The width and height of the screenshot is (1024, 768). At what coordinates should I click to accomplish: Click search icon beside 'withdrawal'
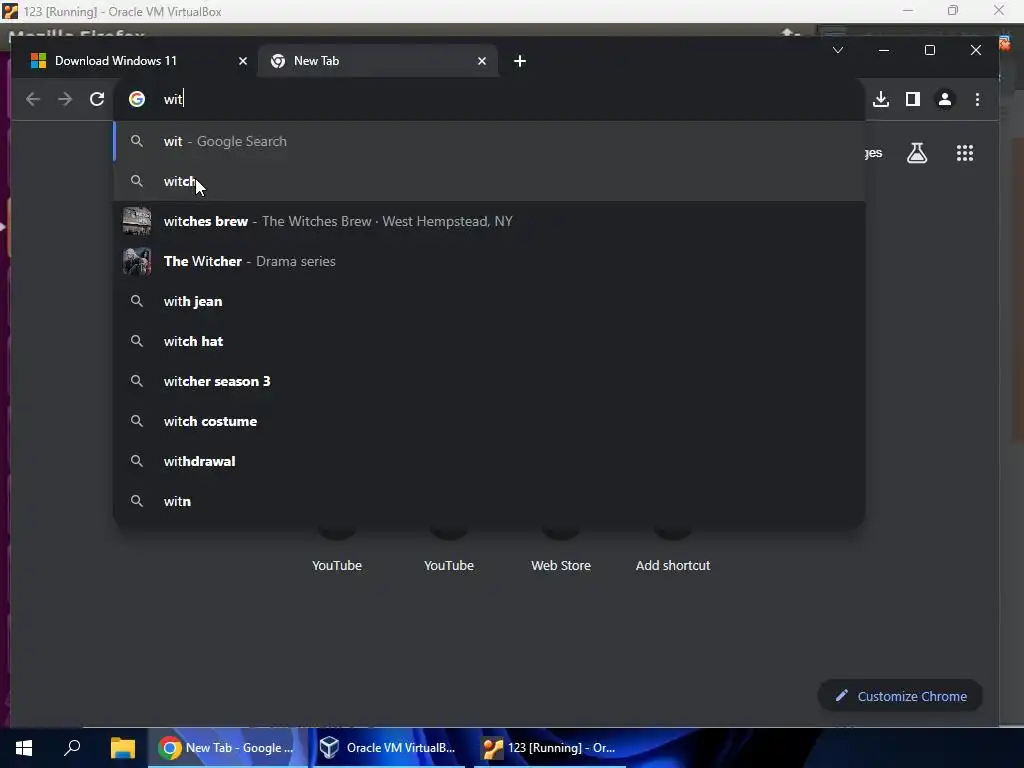pyautogui.click(x=136, y=461)
